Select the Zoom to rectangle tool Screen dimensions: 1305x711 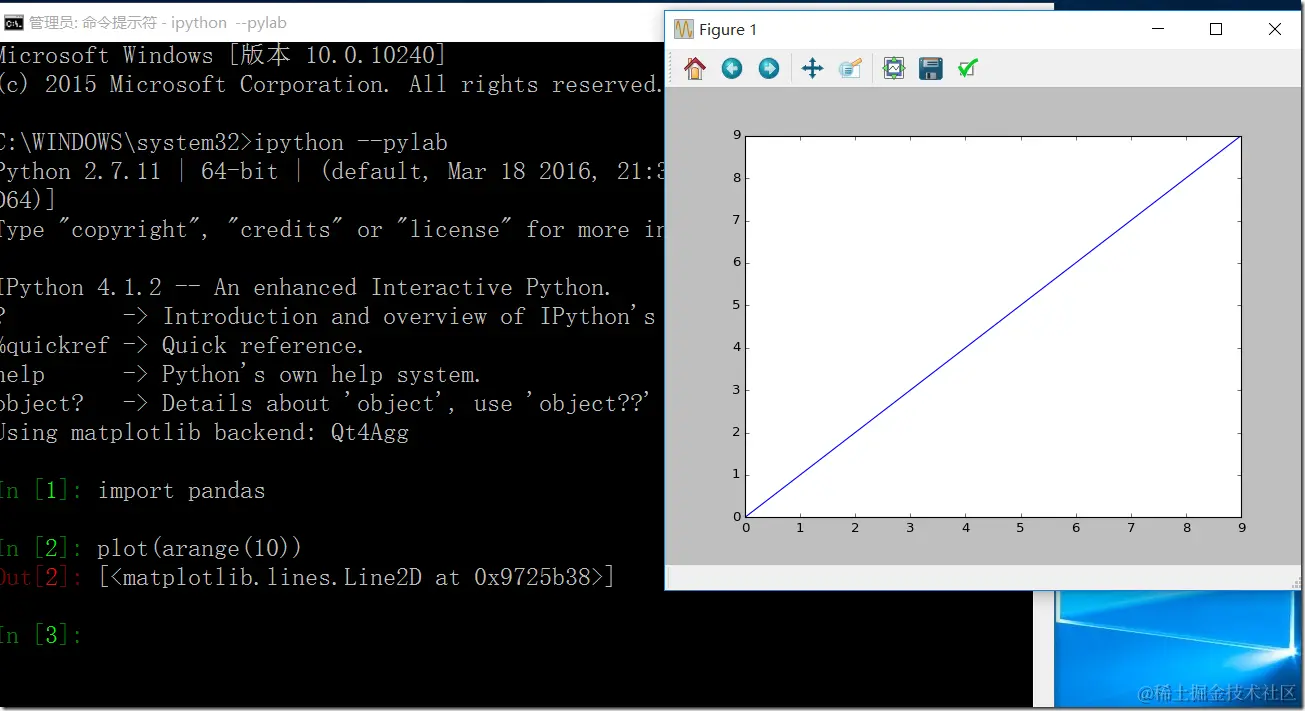coord(850,68)
